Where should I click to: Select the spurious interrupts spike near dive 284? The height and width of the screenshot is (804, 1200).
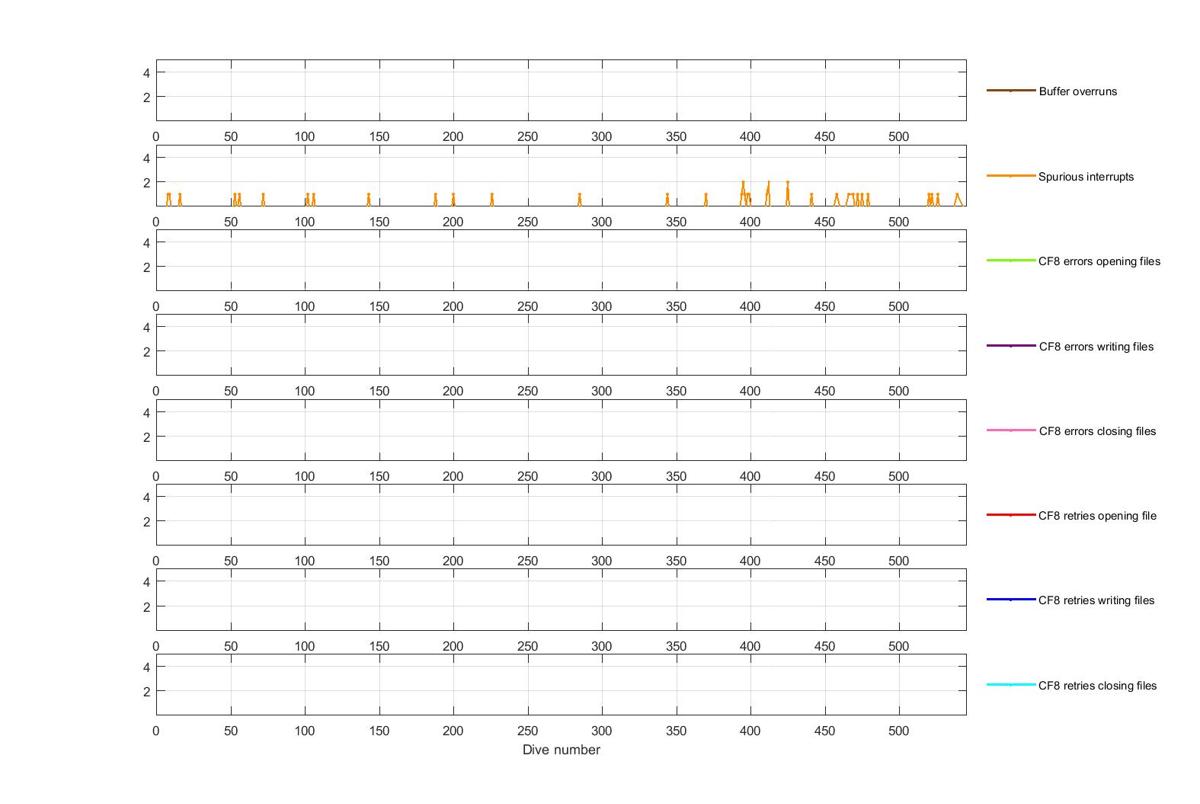point(580,199)
